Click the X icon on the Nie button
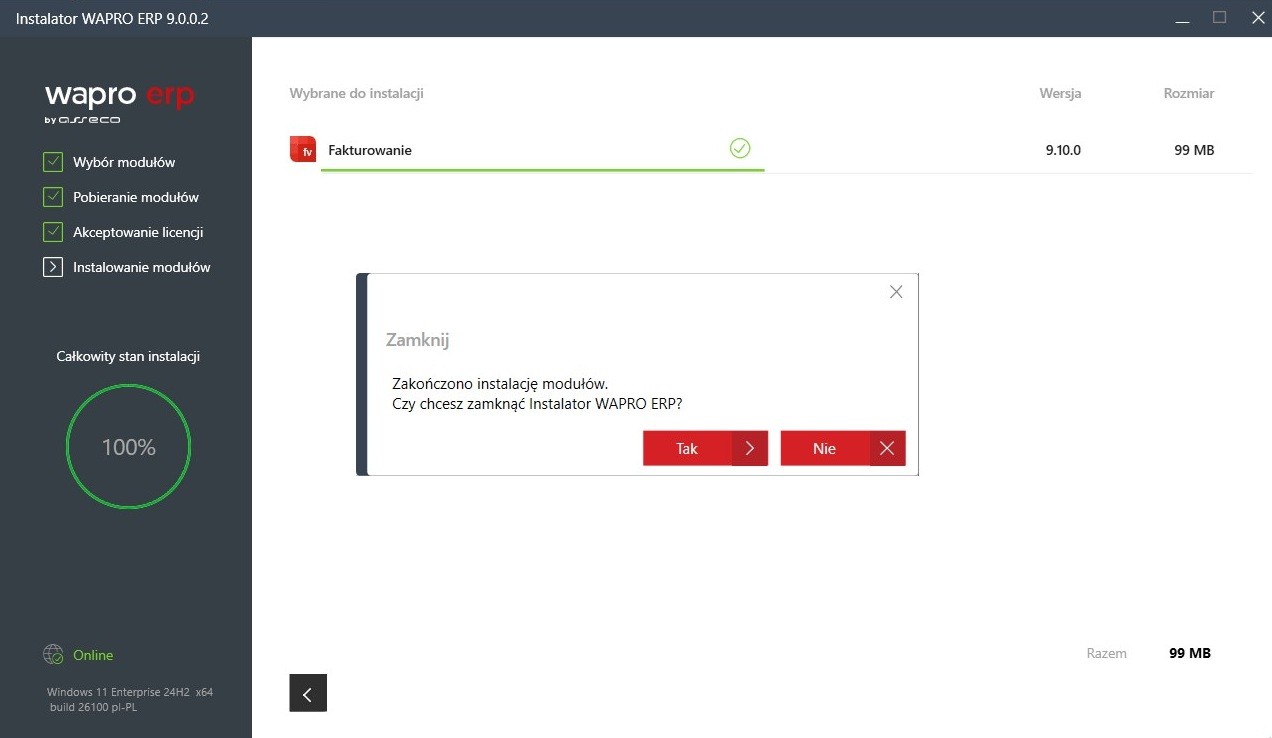The width and height of the screenshot is (1272, 738). pos(887,448)
